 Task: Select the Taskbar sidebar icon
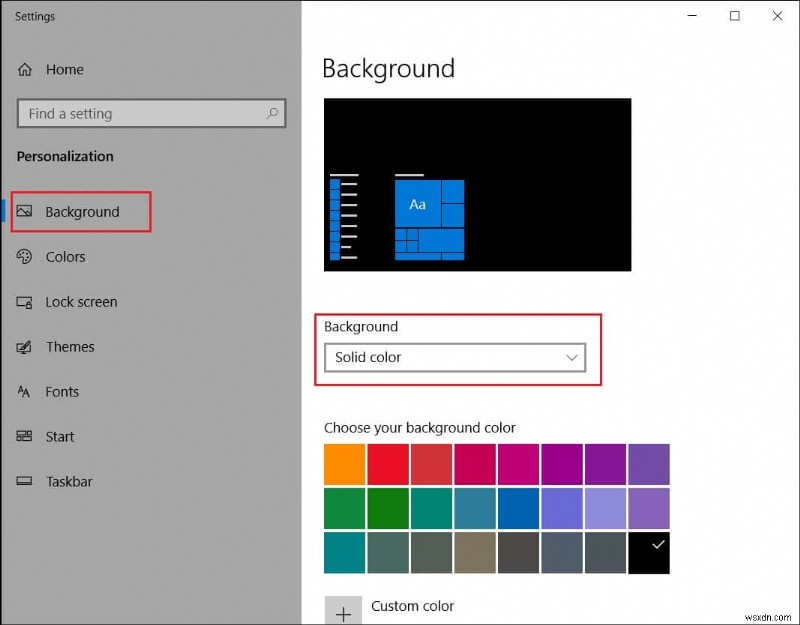24,482
